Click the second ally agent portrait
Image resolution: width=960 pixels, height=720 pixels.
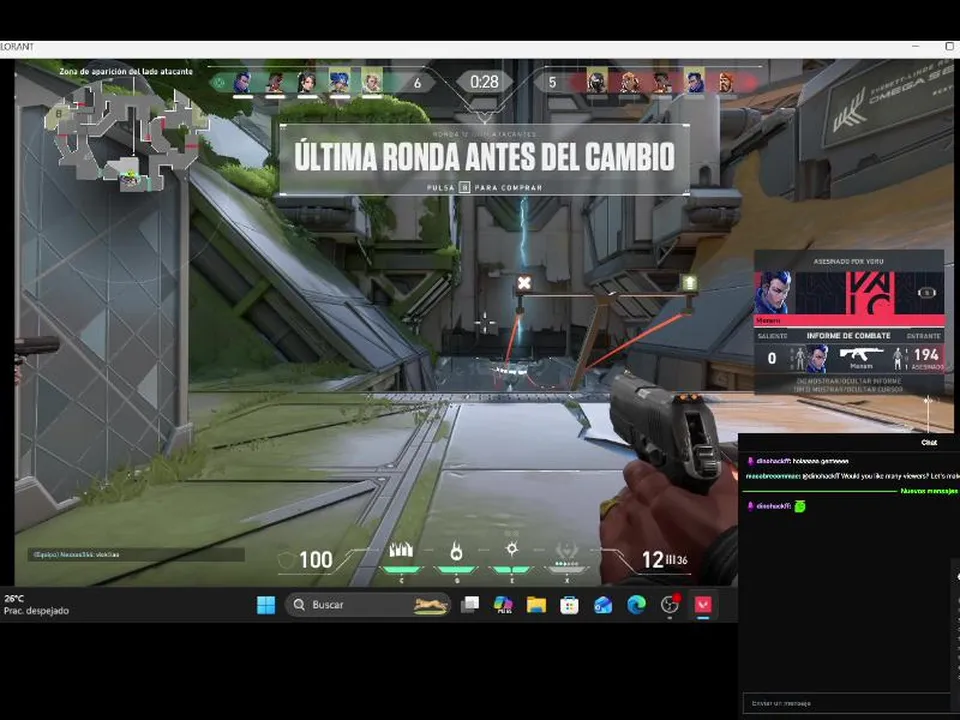(x=276, y=82)
